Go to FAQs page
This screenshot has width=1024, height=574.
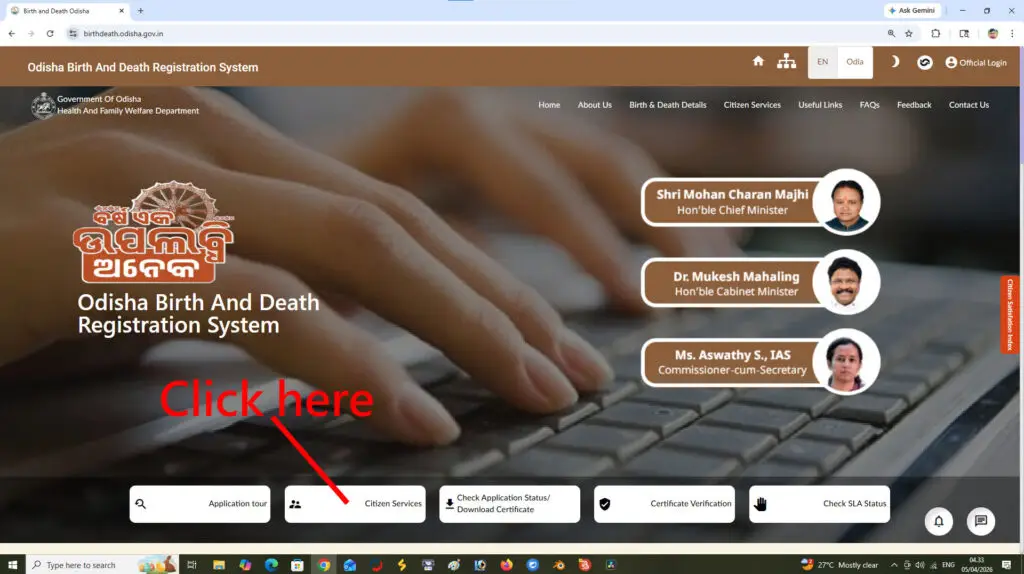click(869, 105)
